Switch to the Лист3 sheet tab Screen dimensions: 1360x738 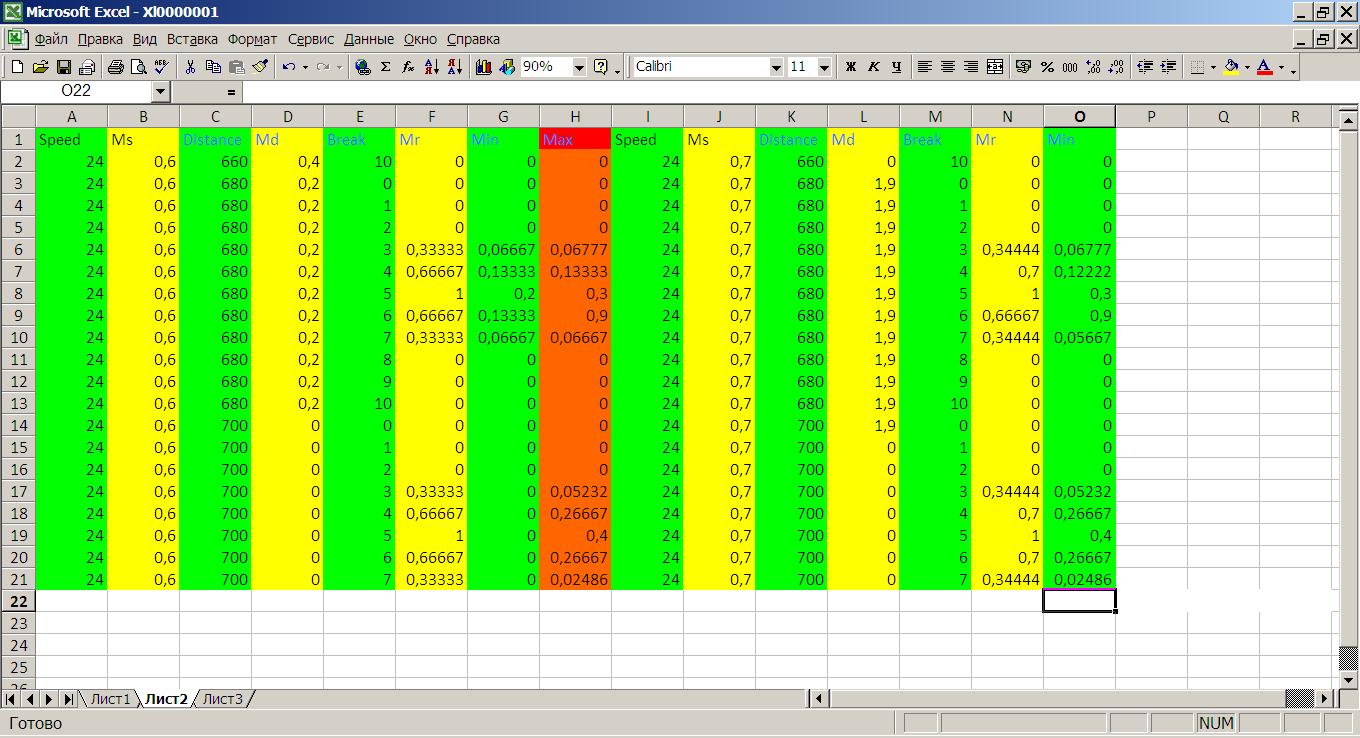pyautogui.click(x=222, y=699)
